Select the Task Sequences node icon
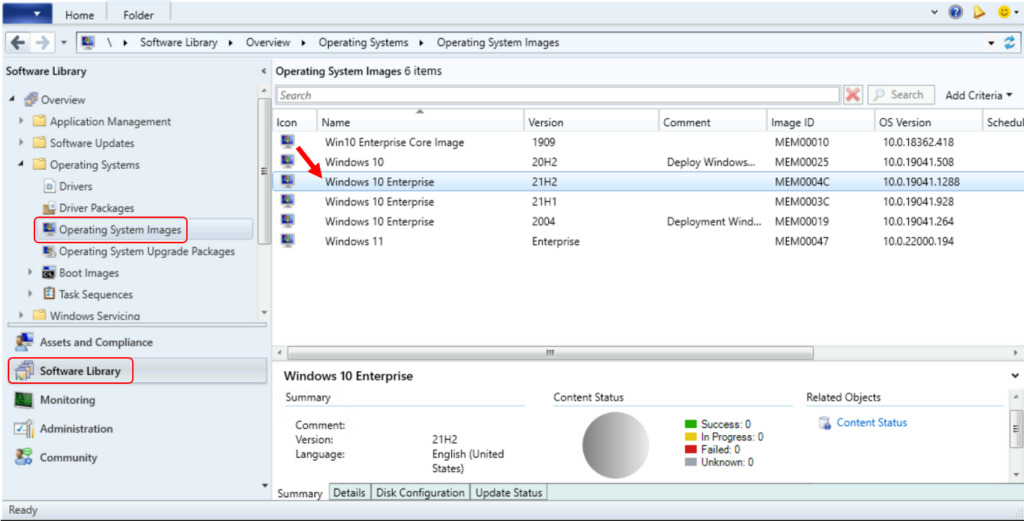This screenshot has width=1024, height=521. pyautogui.click(x=49, y=294)
